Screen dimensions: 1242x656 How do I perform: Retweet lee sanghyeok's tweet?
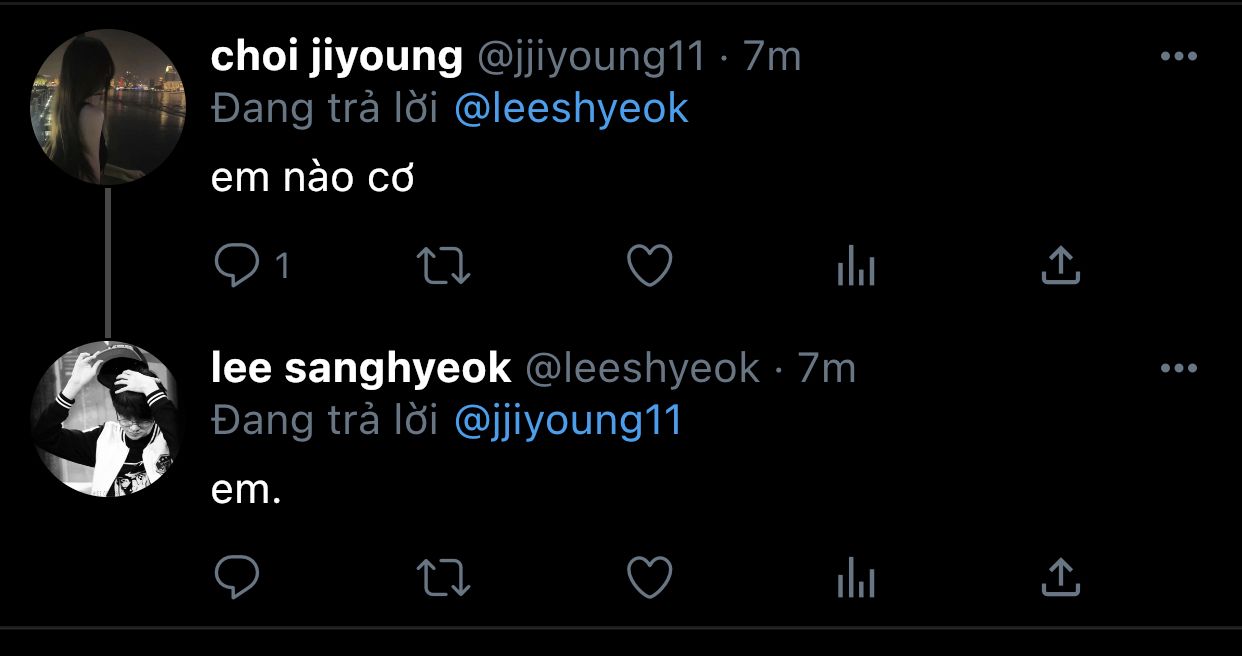444,577
